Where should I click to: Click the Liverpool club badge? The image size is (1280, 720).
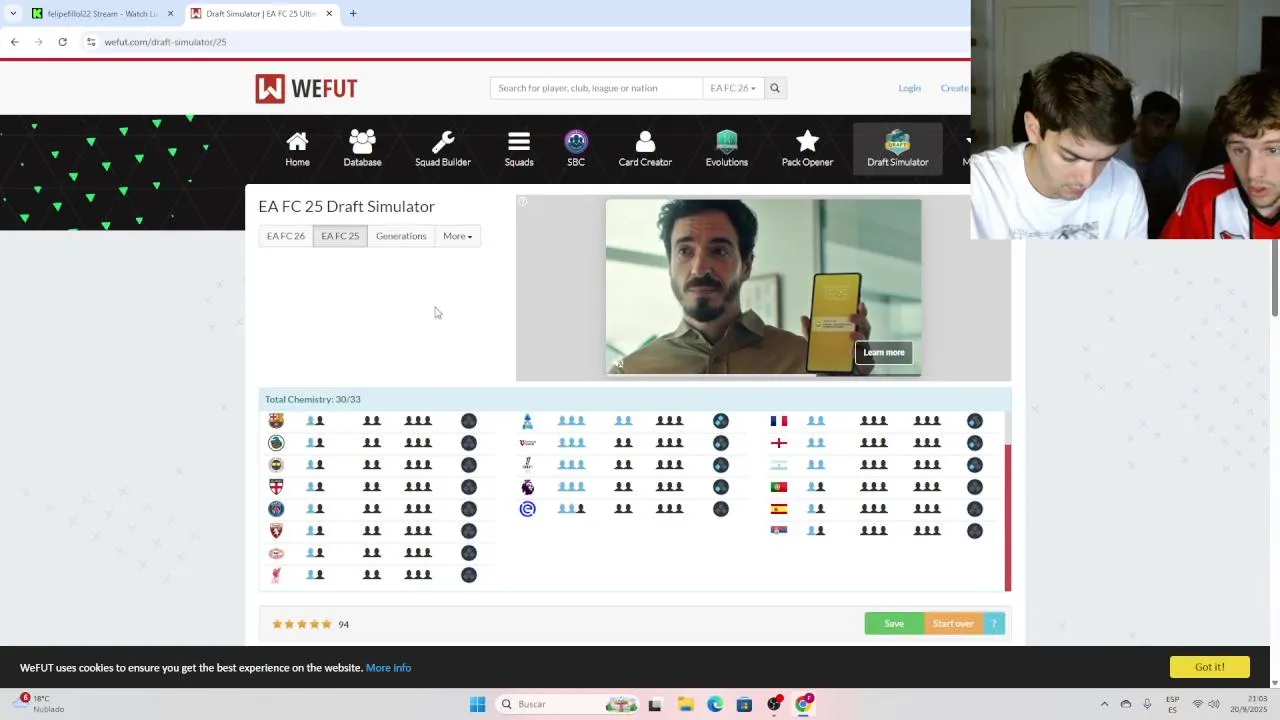pos(276,575)
